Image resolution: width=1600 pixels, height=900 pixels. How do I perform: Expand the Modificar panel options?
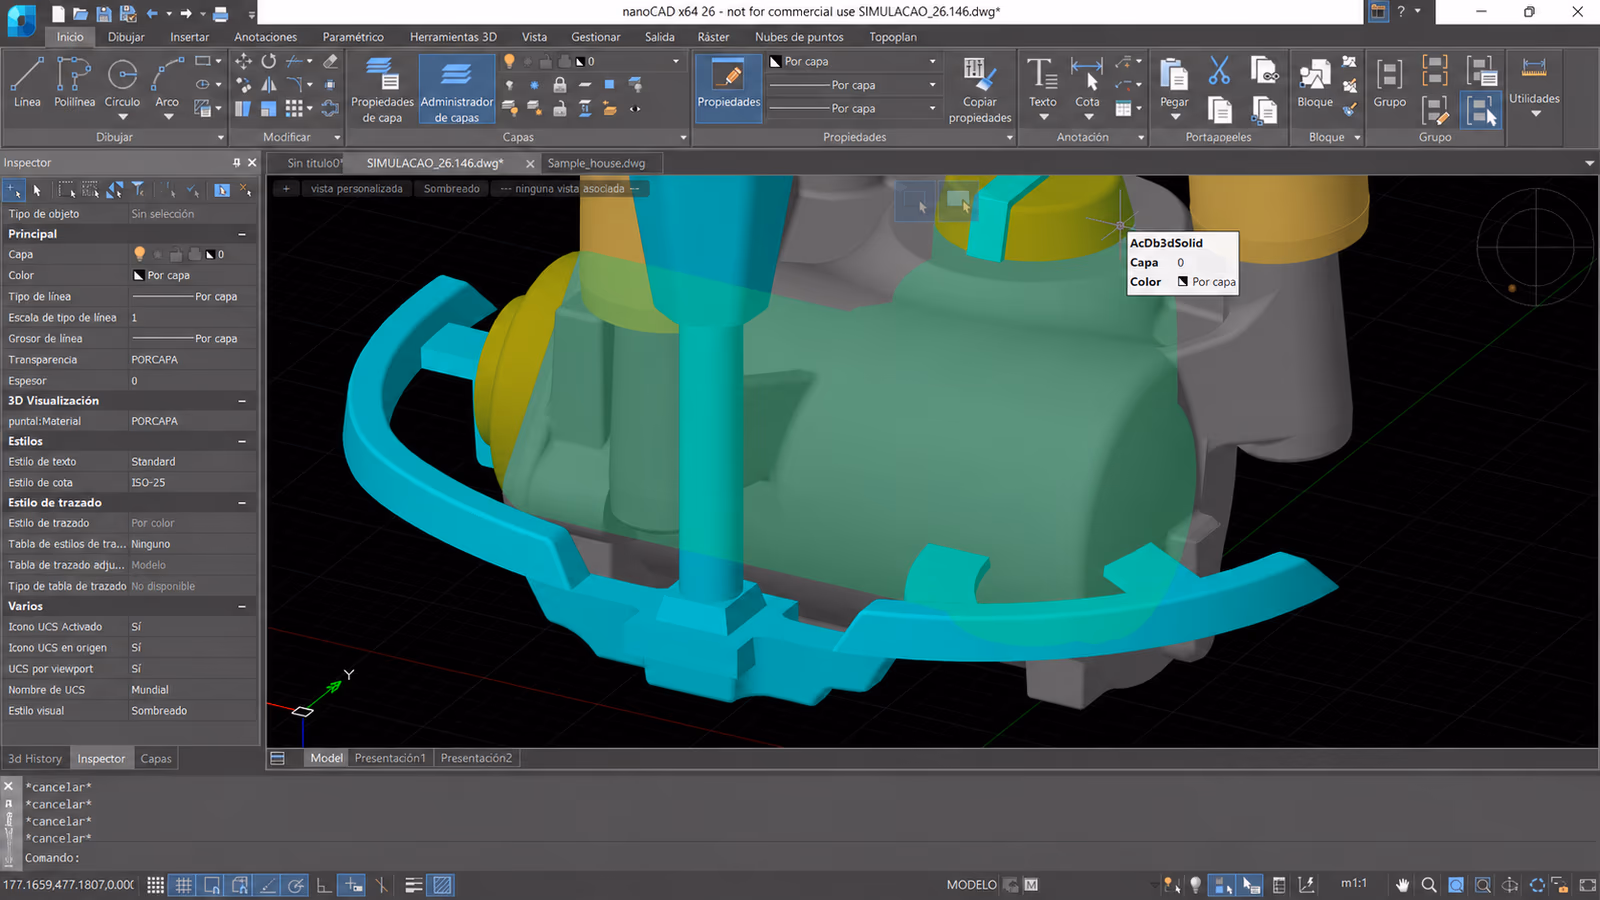tap(337, 137)
